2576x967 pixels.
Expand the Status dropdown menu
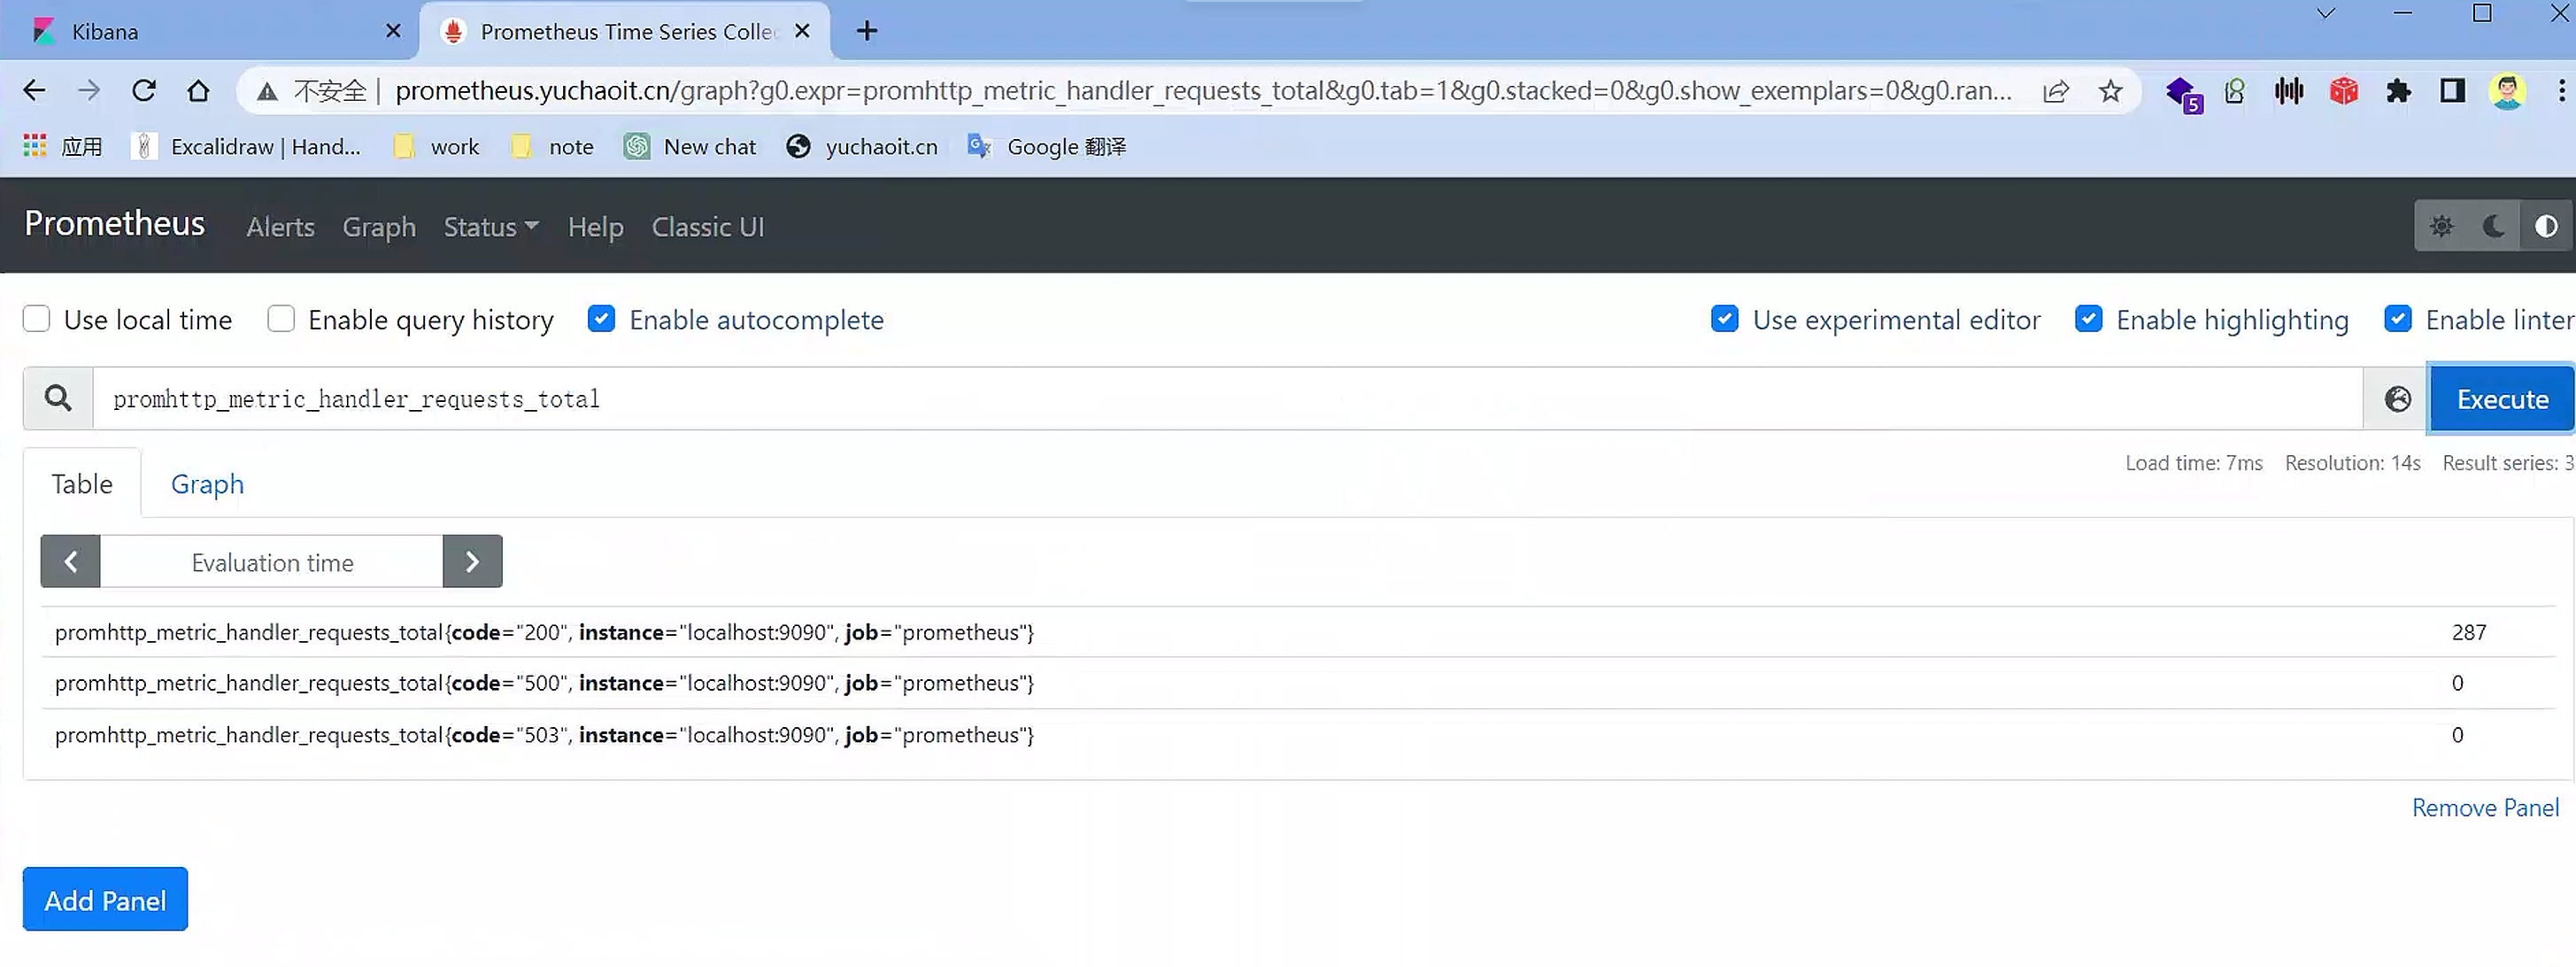[x=491, y=227]
